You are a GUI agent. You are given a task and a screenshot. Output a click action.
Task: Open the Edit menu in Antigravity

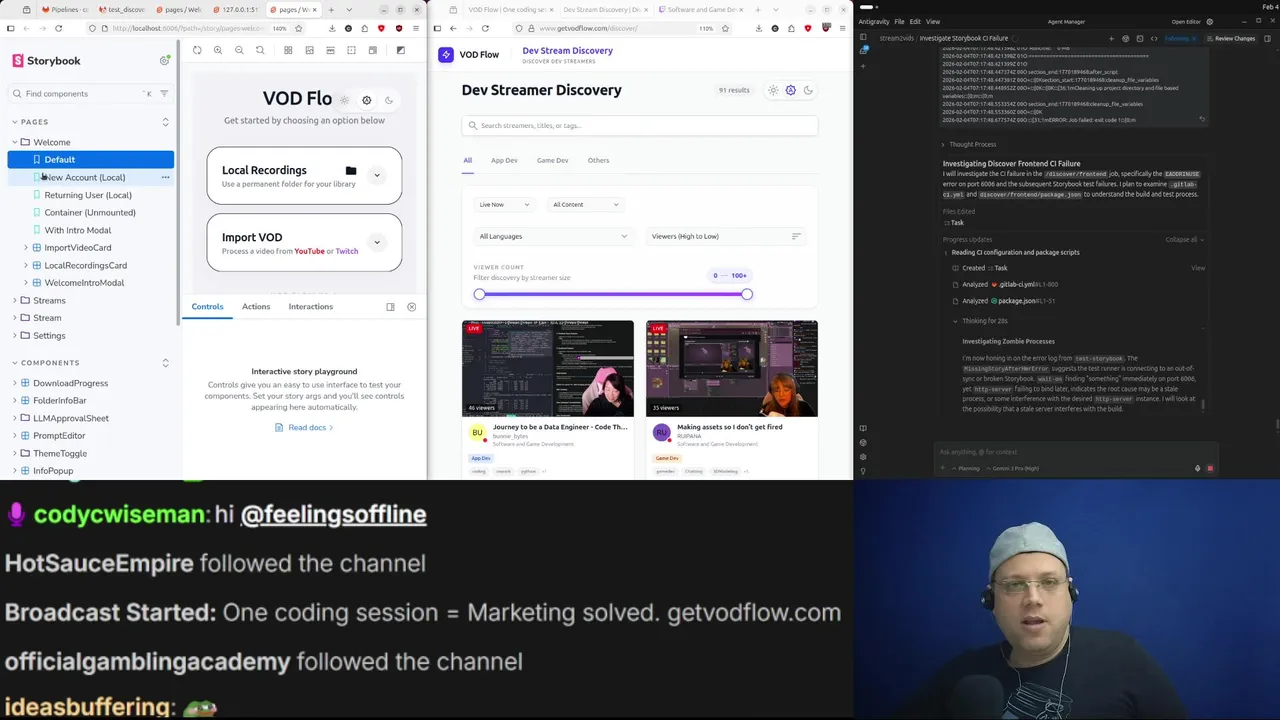pos(915,21)
